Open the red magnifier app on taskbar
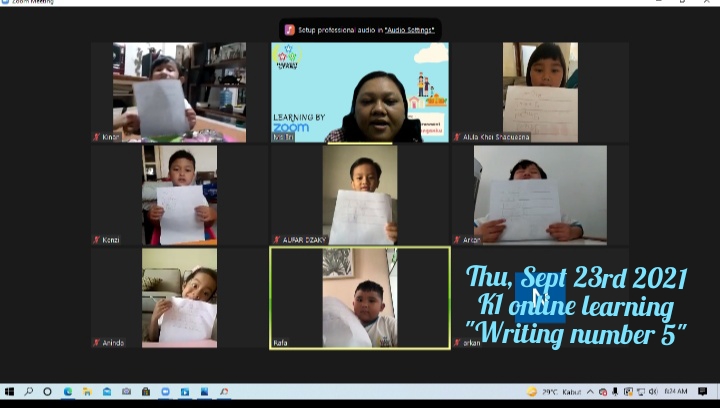 224,391
